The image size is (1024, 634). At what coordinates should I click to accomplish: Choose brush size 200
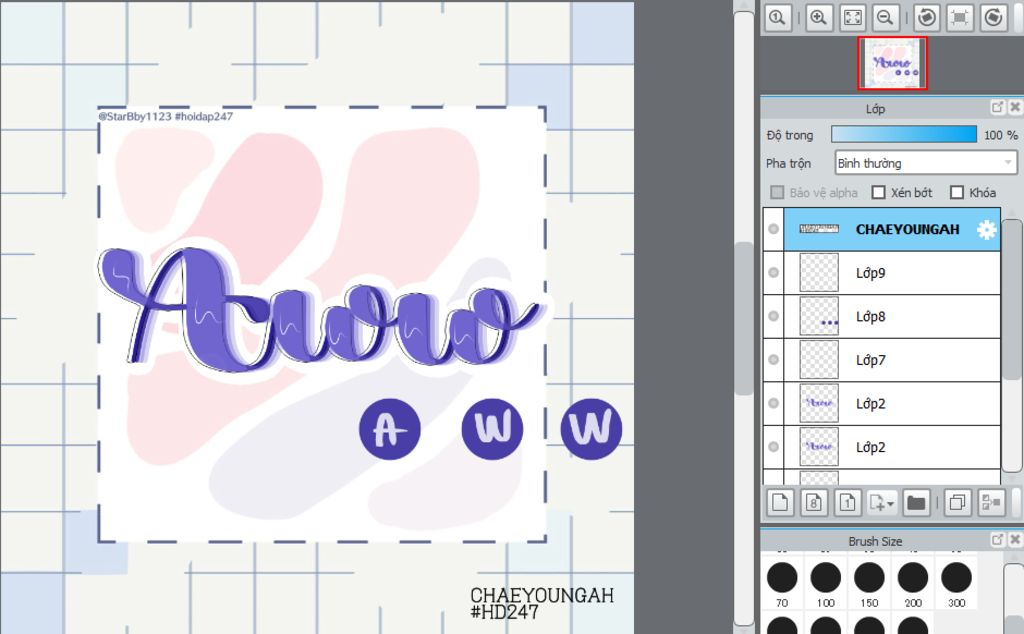point(913,583)
